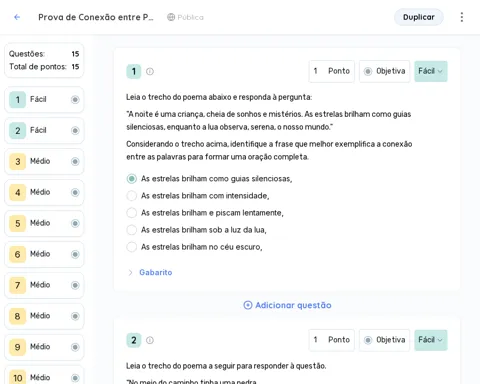Click the objective-type icon on sidebar row 6

pyautogui.click(x=75, y=254)
